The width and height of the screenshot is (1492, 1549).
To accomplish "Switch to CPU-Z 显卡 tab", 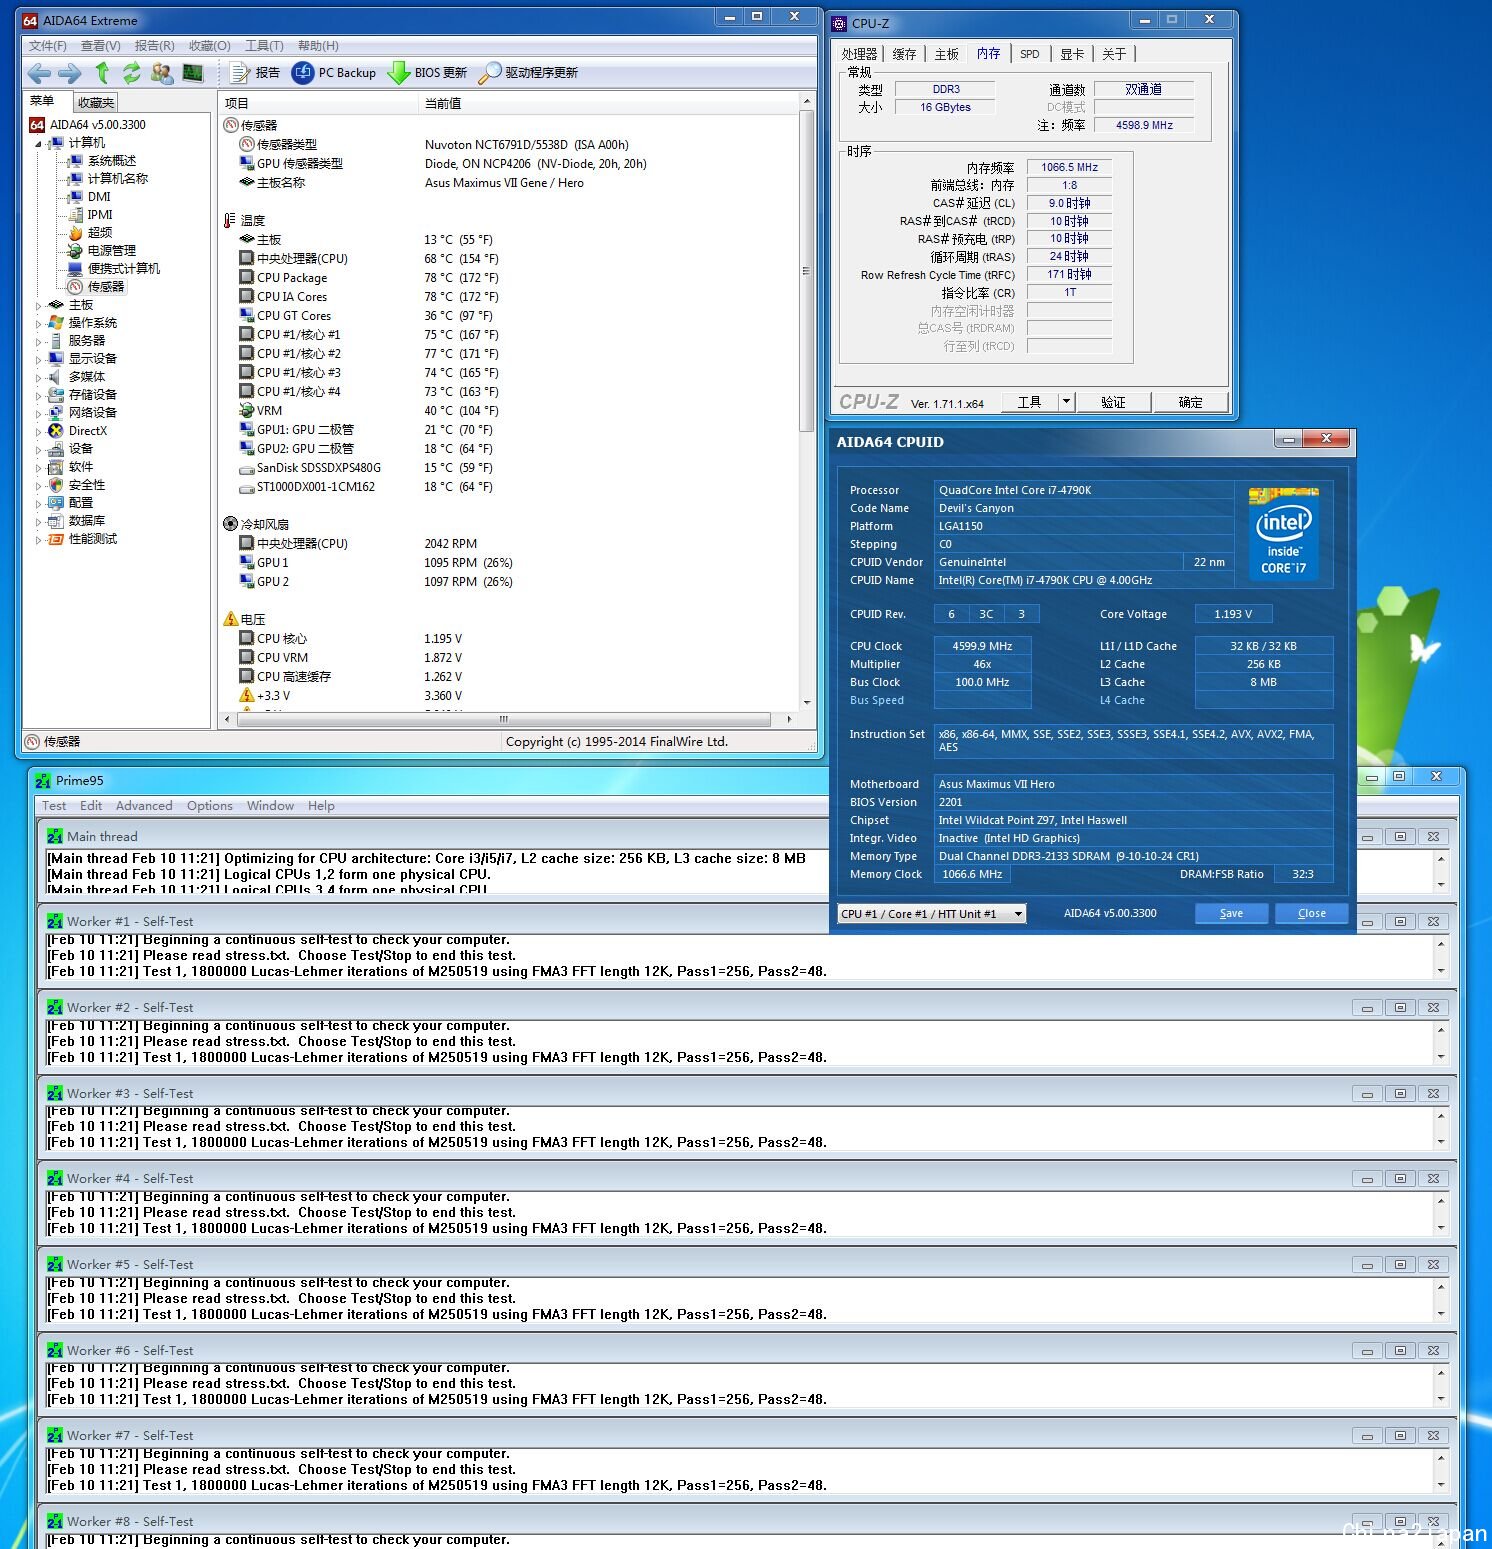I will pos(1072,54).
